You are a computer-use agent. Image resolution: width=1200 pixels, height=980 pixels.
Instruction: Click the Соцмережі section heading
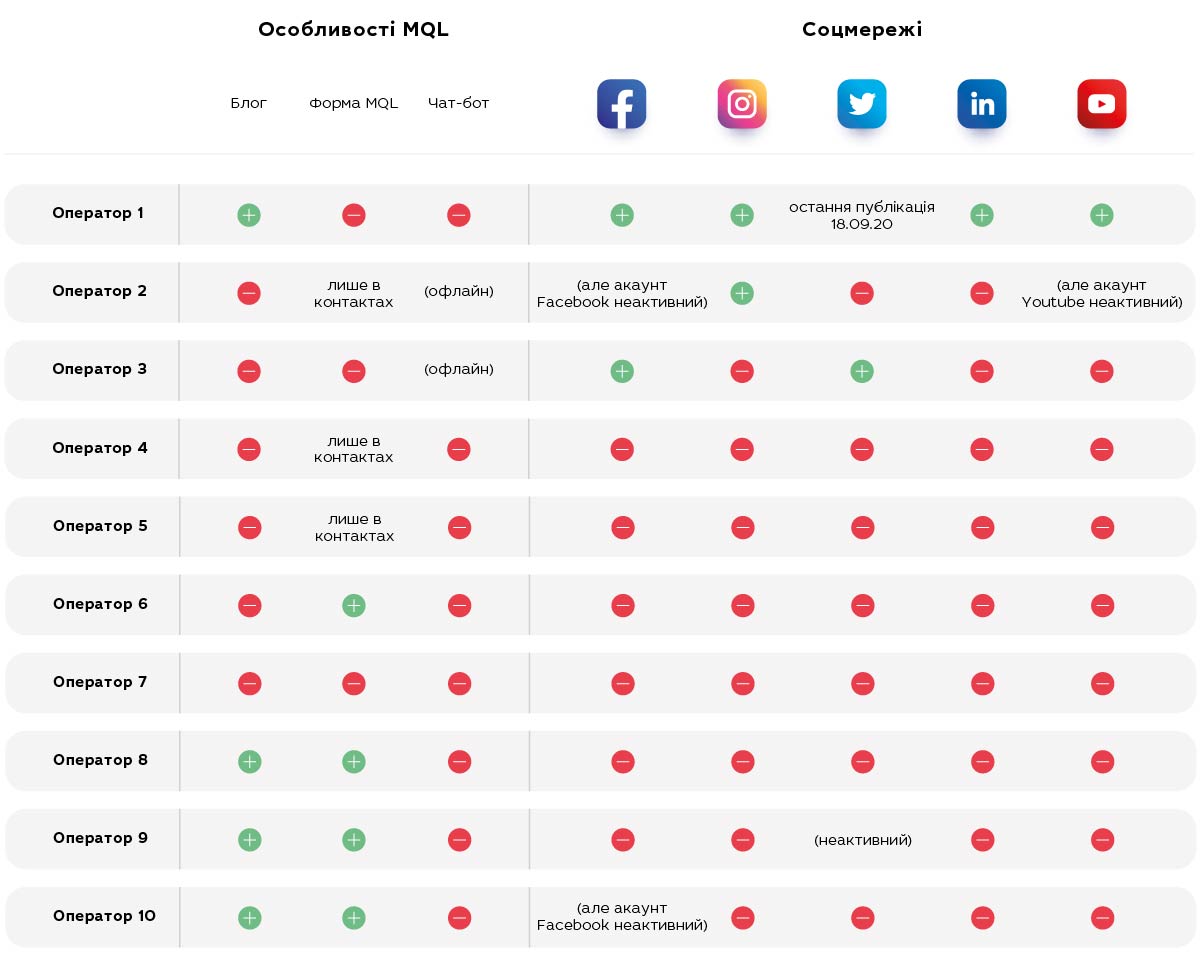[862, 30]
